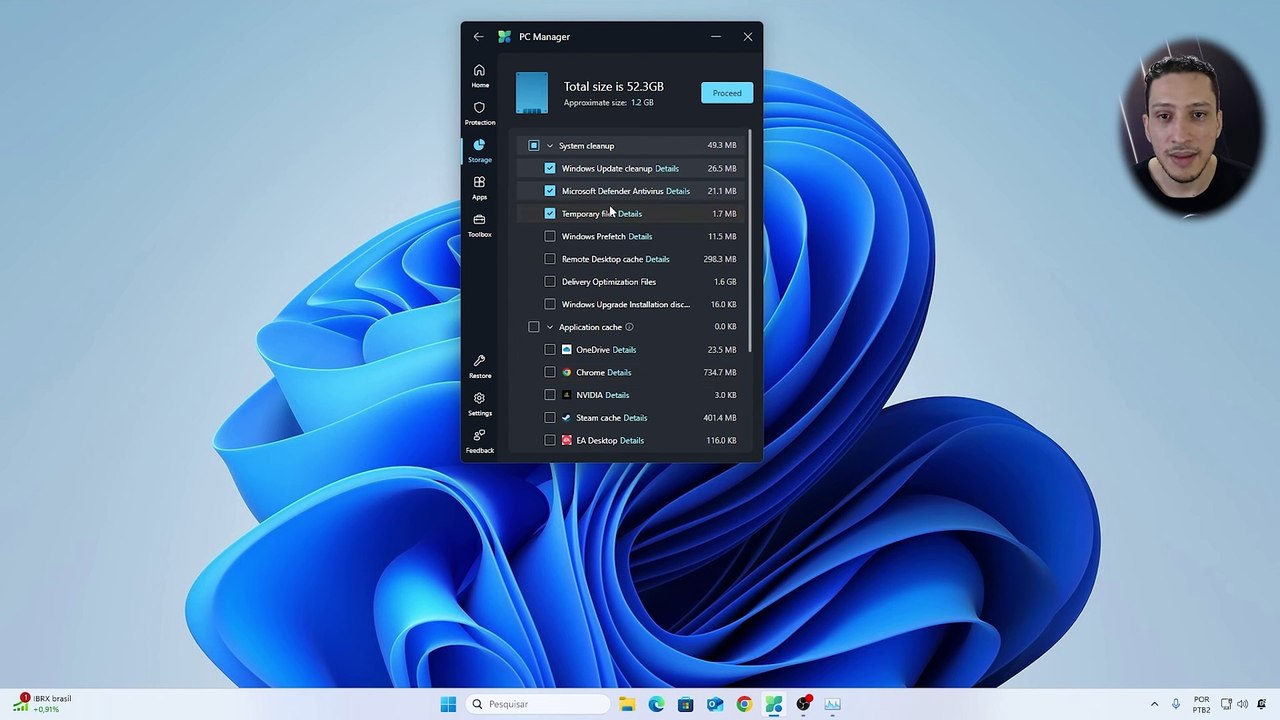1280x720 pixels.
Task: Click the OneDrive app icon in list
Action: [x=567, y=350]
